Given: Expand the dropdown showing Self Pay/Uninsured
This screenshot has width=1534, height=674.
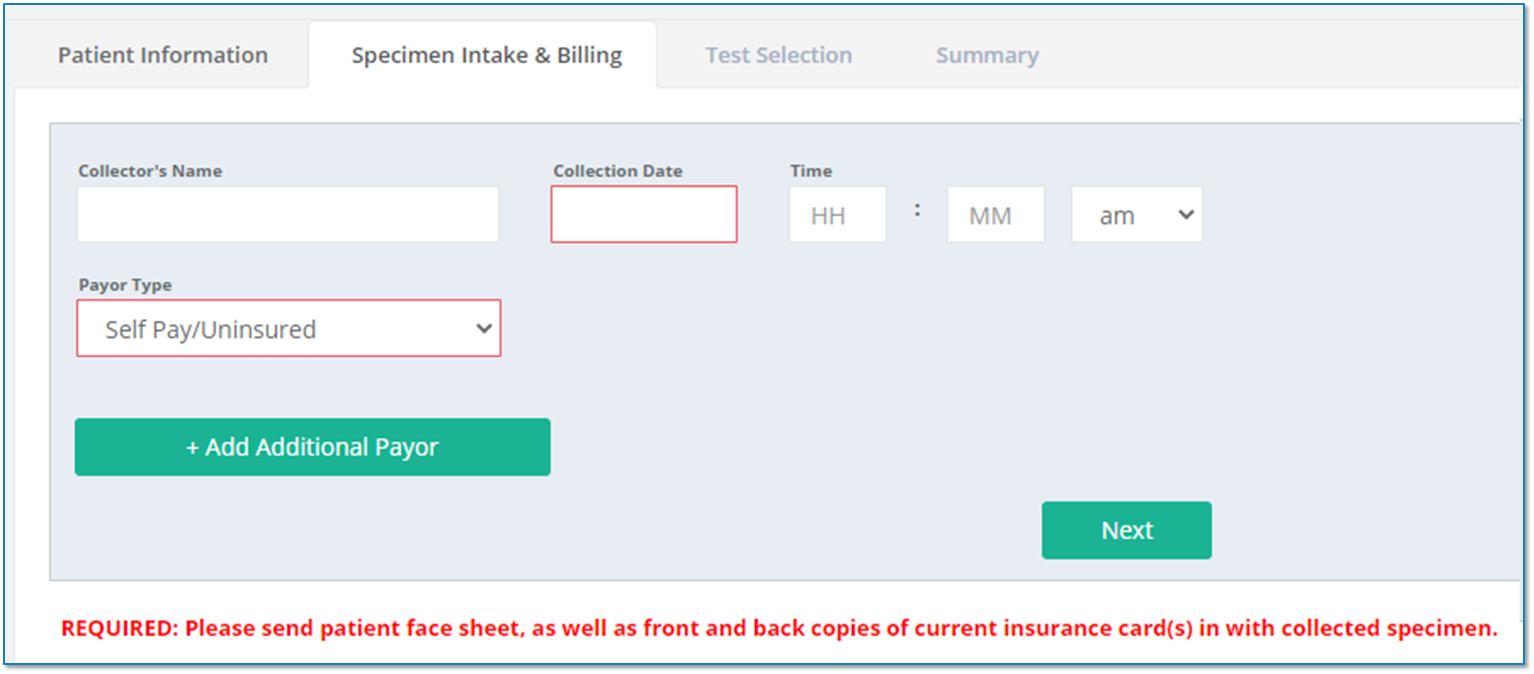Looking at the screenshot, I should (x=288, y=328).
